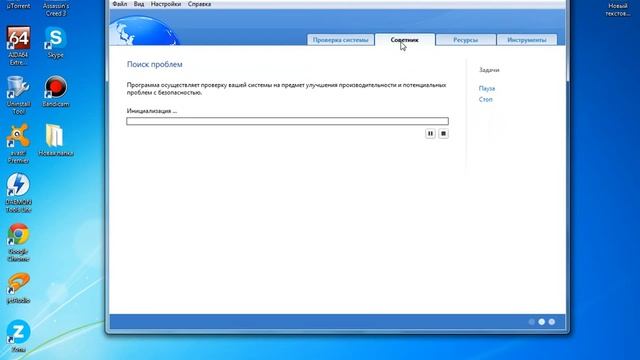Select the Новая папка folder icon
This screenshot has width=640, height=360.
pos(56,140)
